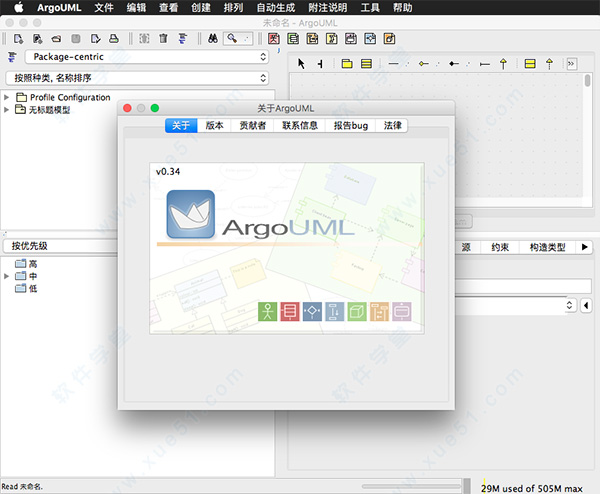Create a new sequence diagram
This screenshot has height=494, width=600.
click(x=312, y=39)
